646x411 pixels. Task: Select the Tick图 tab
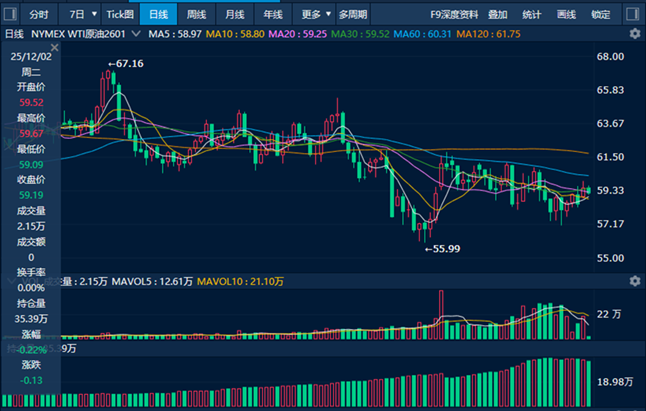tap(120, 15)
